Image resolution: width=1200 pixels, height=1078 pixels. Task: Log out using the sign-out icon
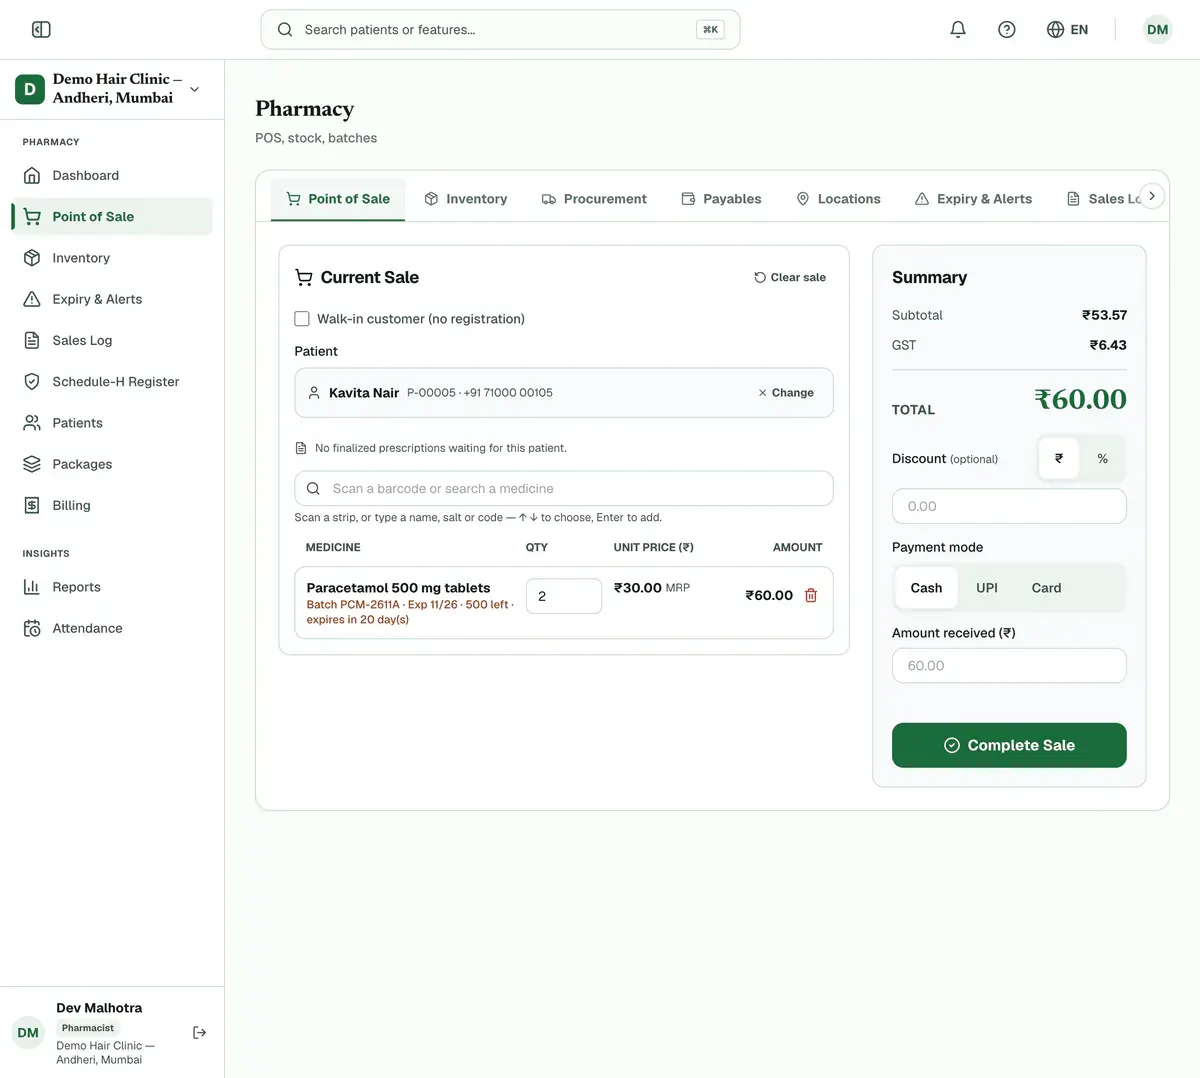point(199,1033)
